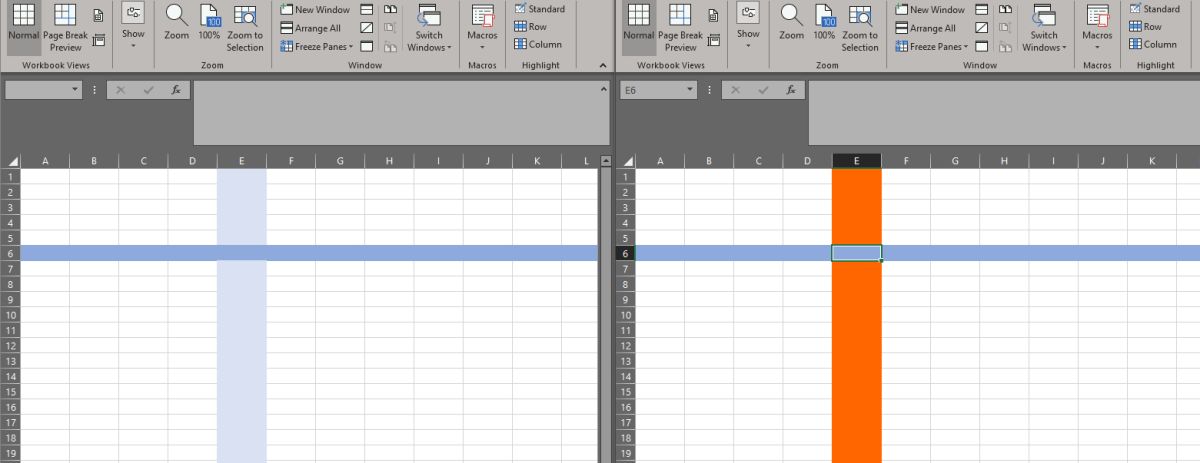The width and height of the screenshot is (1200, 463).
Task: Click Select All corner in right window
Action: 625,161
